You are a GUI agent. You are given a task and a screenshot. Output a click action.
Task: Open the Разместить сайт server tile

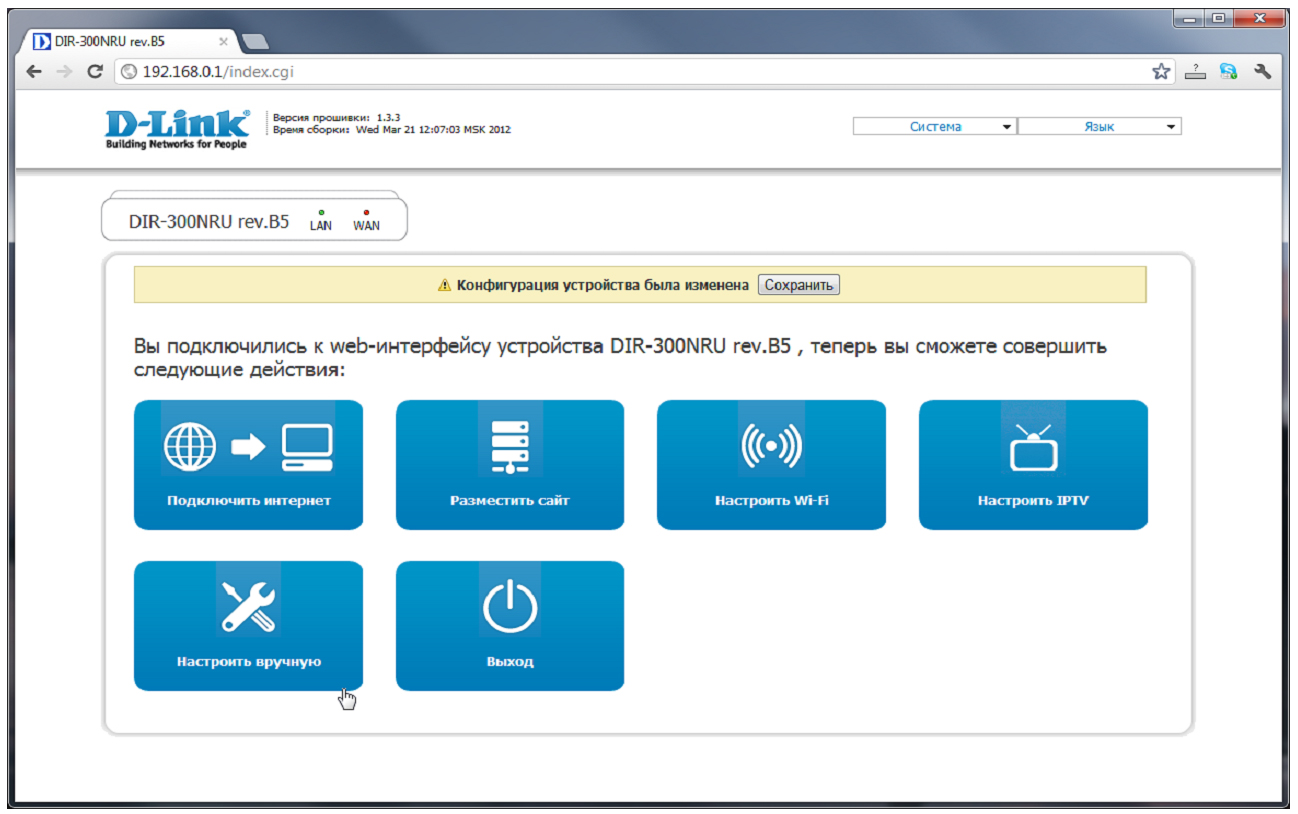pyautogui.click(x=509, y=464)
